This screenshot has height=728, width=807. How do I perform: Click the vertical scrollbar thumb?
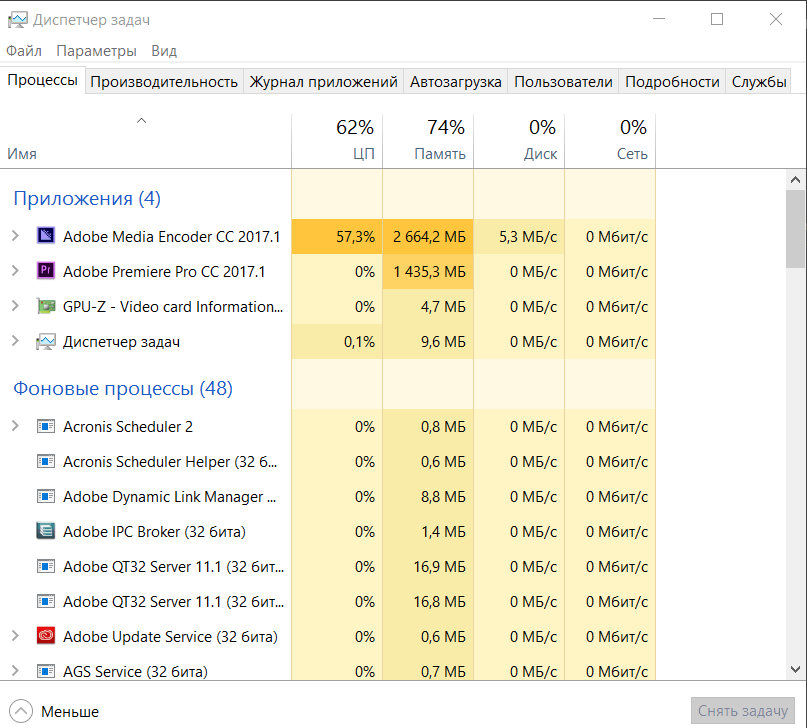pyautogui.click(x=796, y=229)
